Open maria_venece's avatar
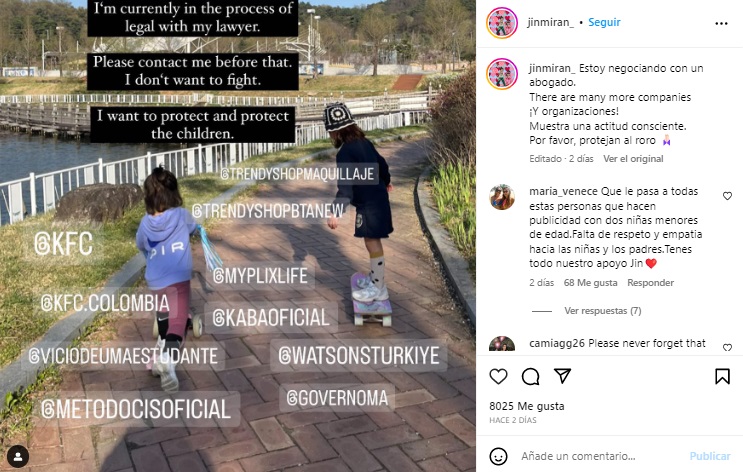Viewport: 743px width, 472px height. 502,197
